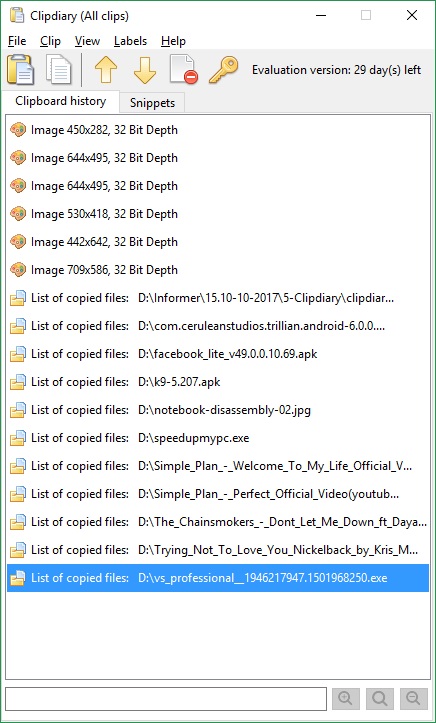Click in the search text field

[166, 699]
